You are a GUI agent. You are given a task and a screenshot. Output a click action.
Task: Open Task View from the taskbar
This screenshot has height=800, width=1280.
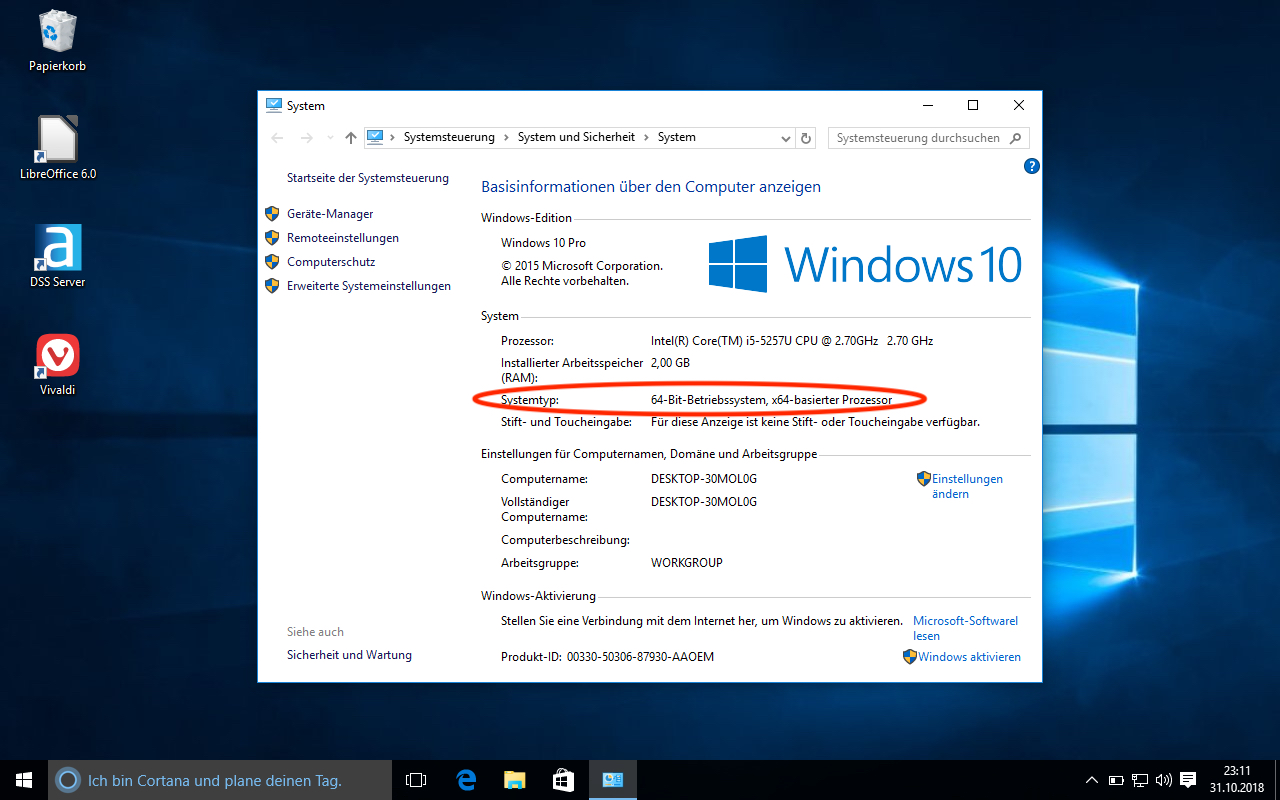416,780
